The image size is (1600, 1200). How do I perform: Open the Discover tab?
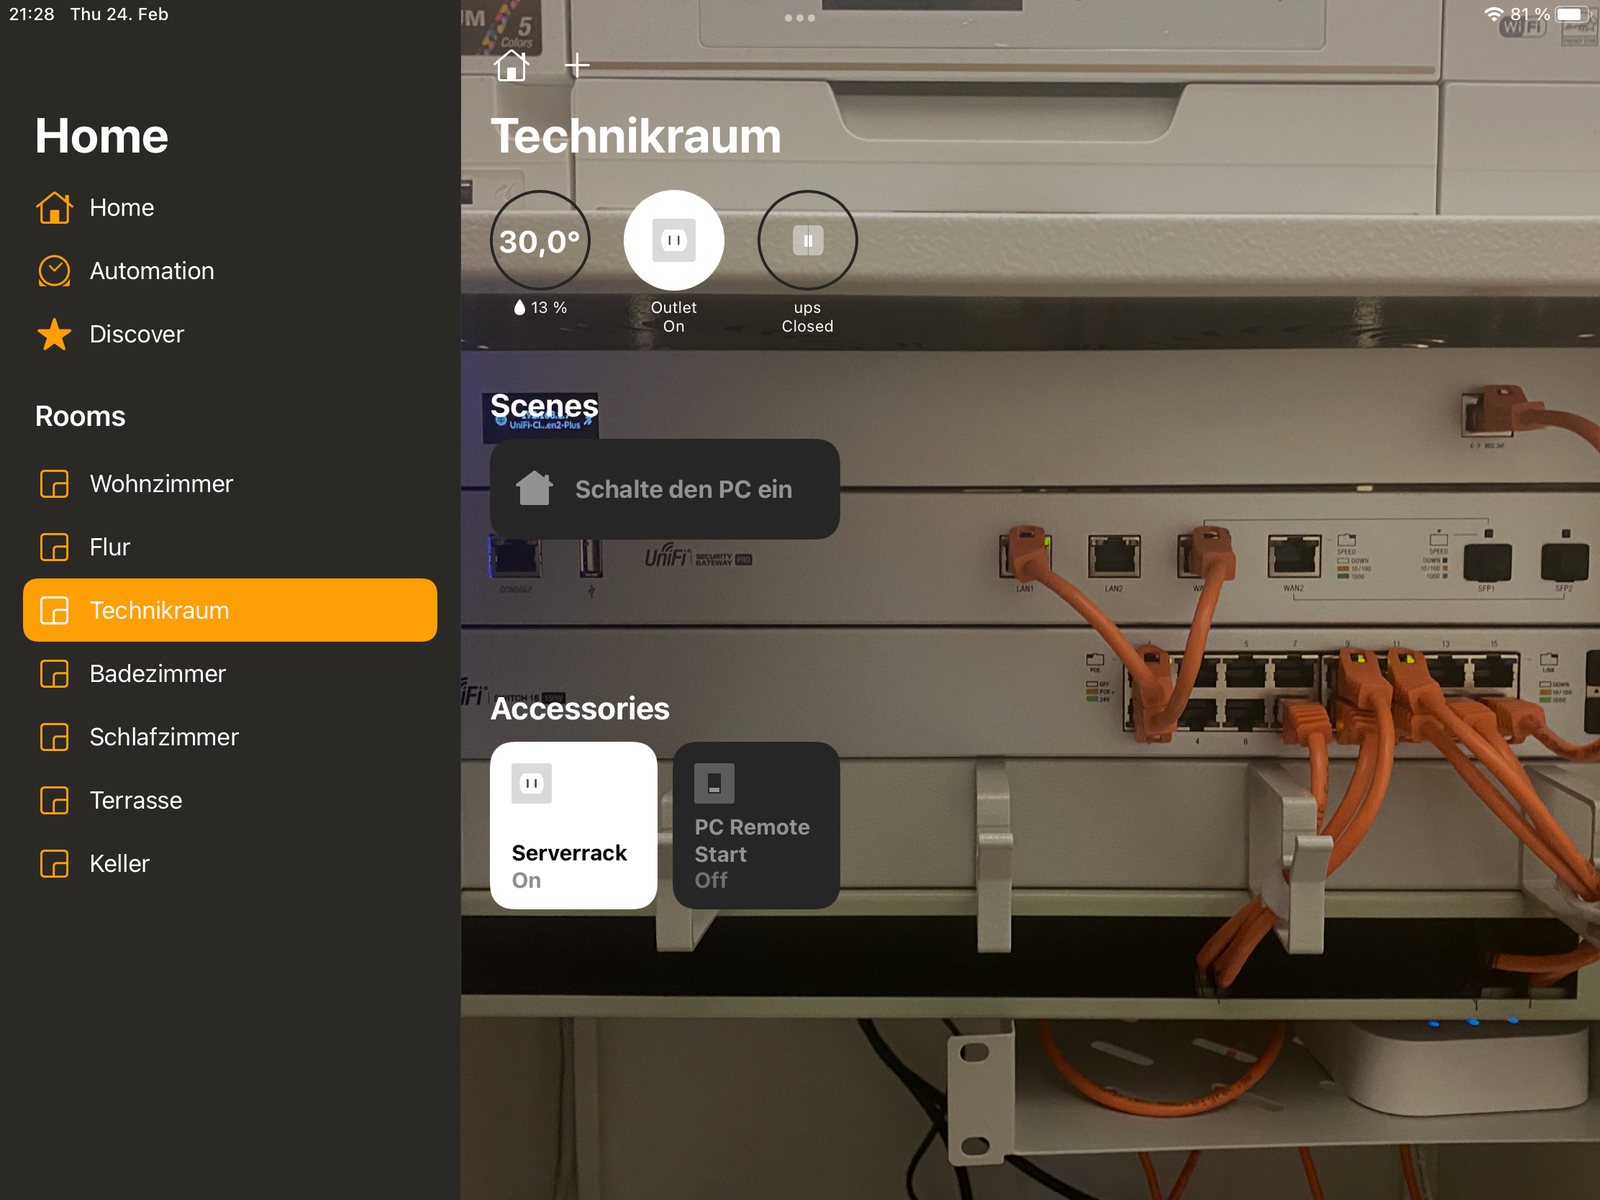click(x=136, y=334)
